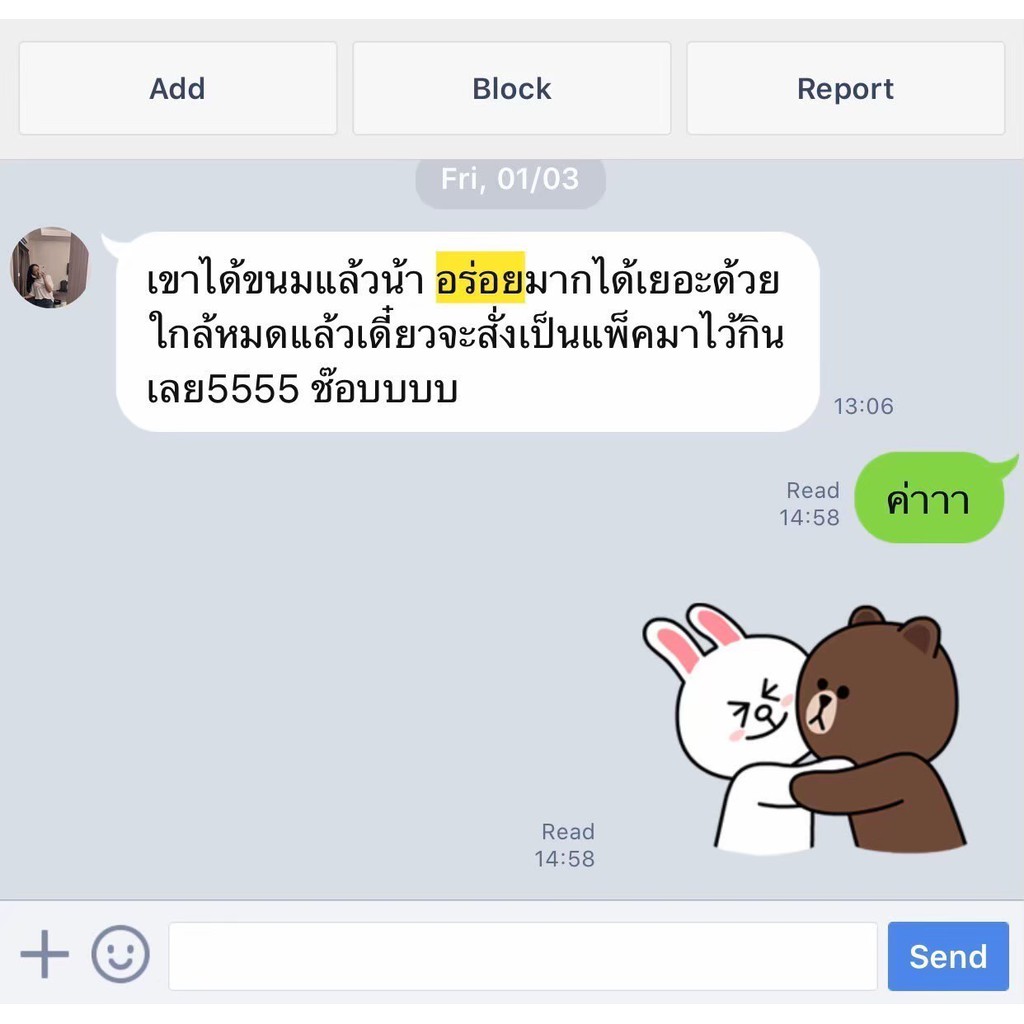1024x1024 pixels.
Task: Open the emoji smiley picker icon
Action: click(120, 954)
